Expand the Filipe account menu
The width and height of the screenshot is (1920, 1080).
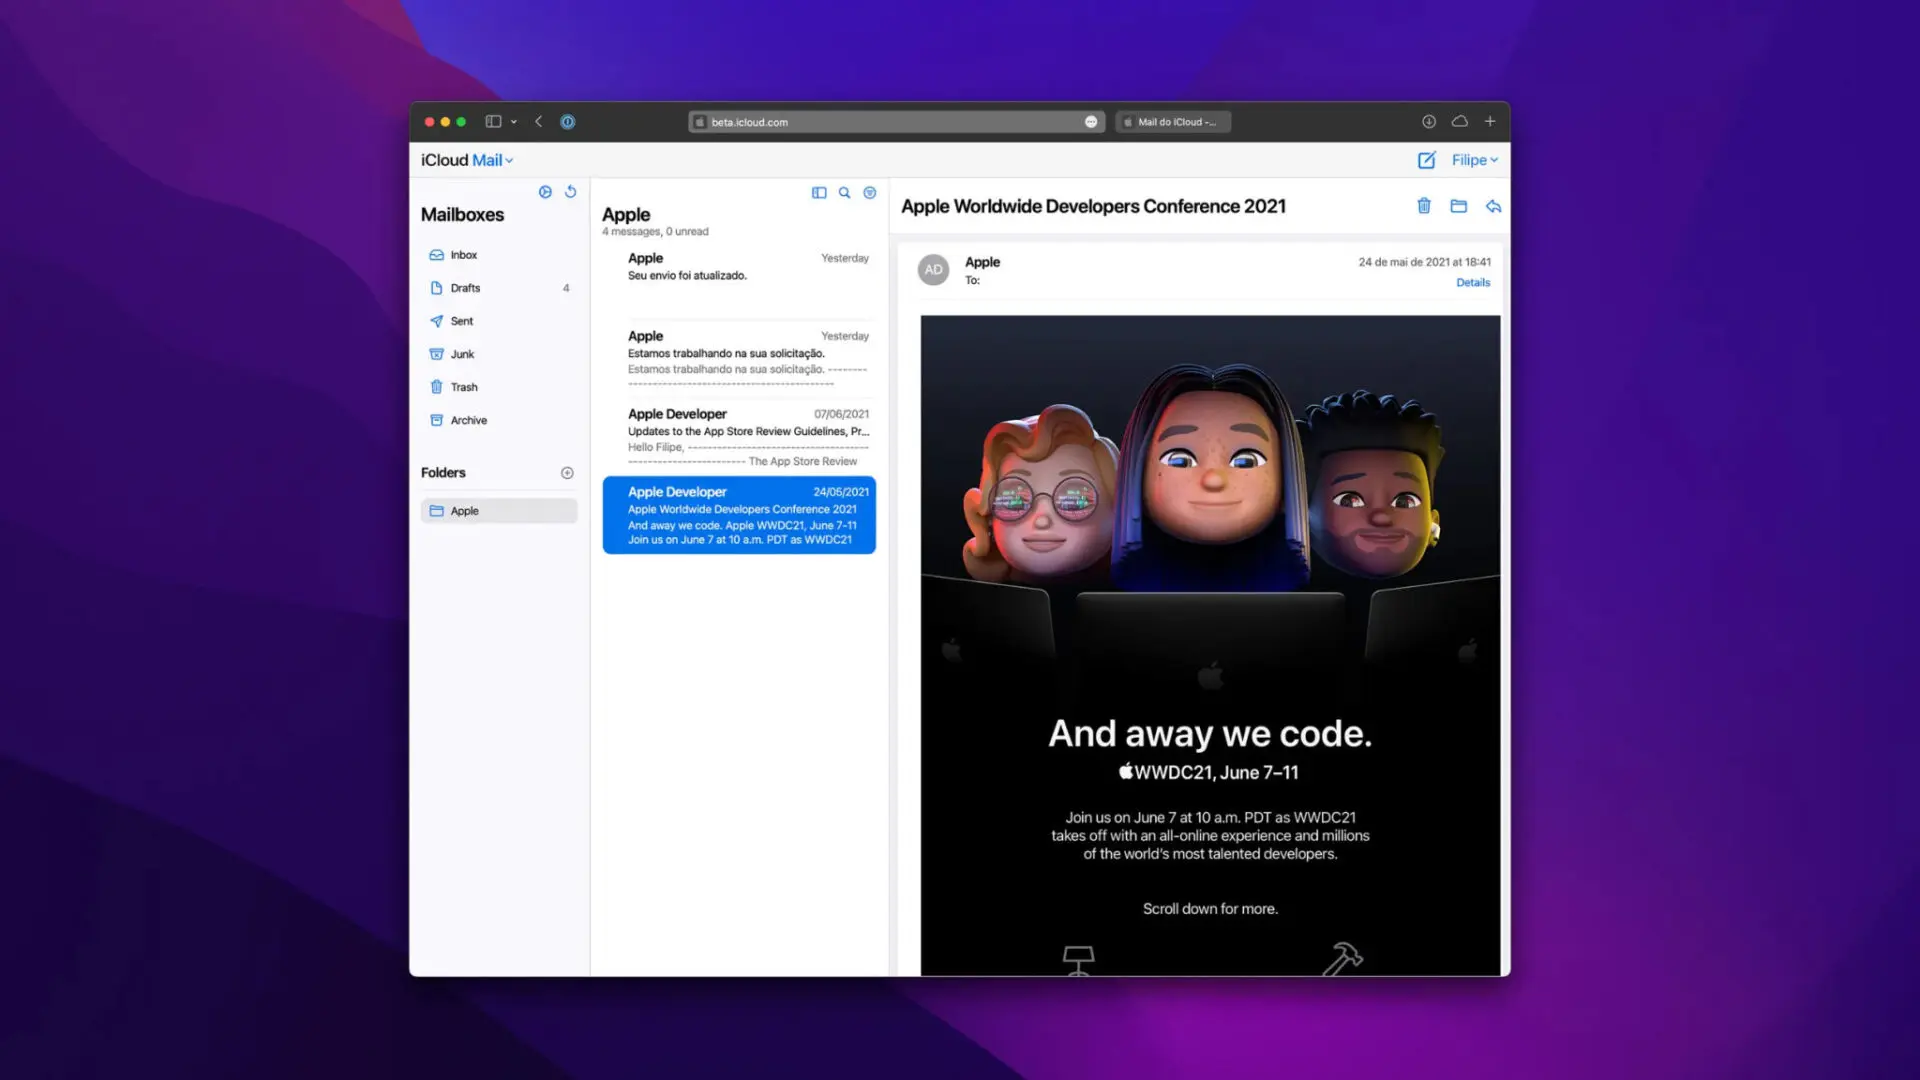(x=1474, y=160)
